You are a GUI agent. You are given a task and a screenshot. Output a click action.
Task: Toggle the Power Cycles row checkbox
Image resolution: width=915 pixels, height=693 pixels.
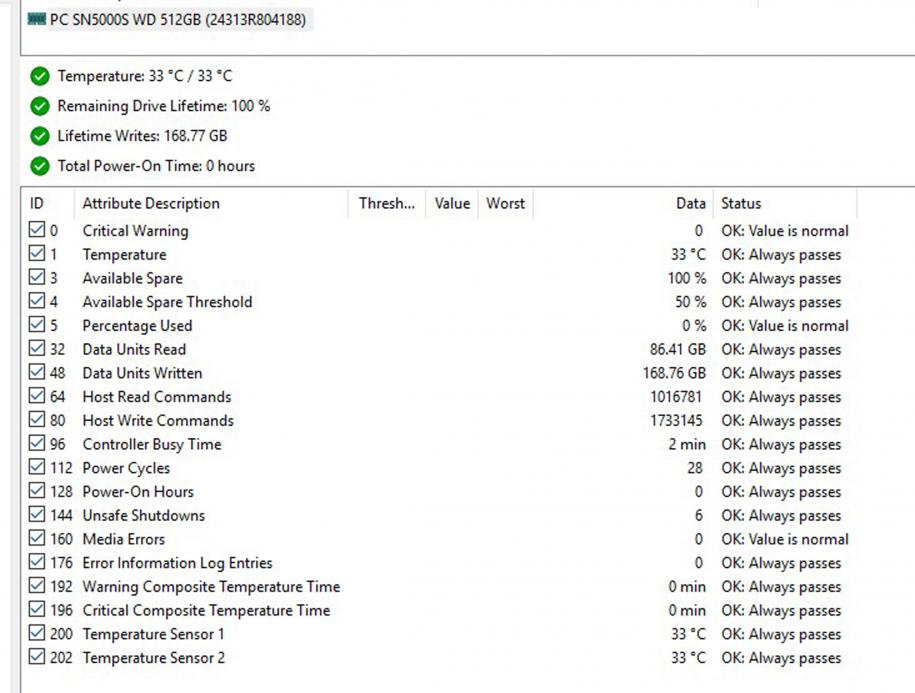37,468
